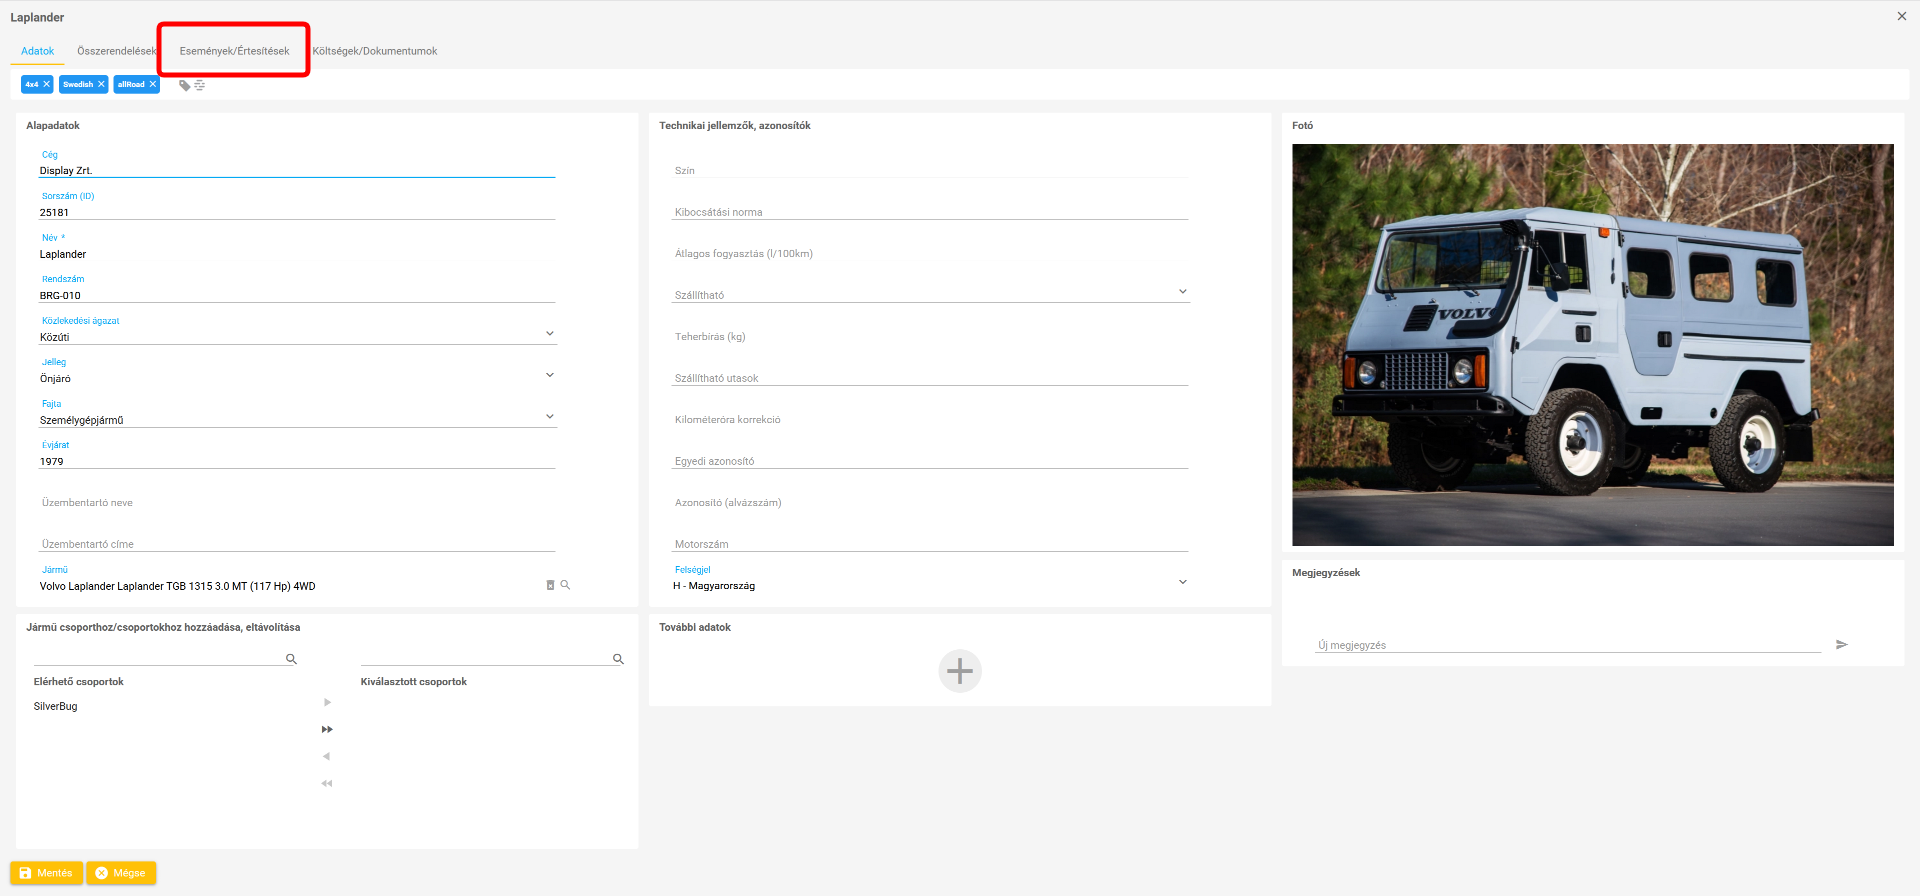Image resolution: width=1920 pixels, height=896 pixels.
Task: Expand the Felségjel country dropdown
Action: coord(1182,582)
